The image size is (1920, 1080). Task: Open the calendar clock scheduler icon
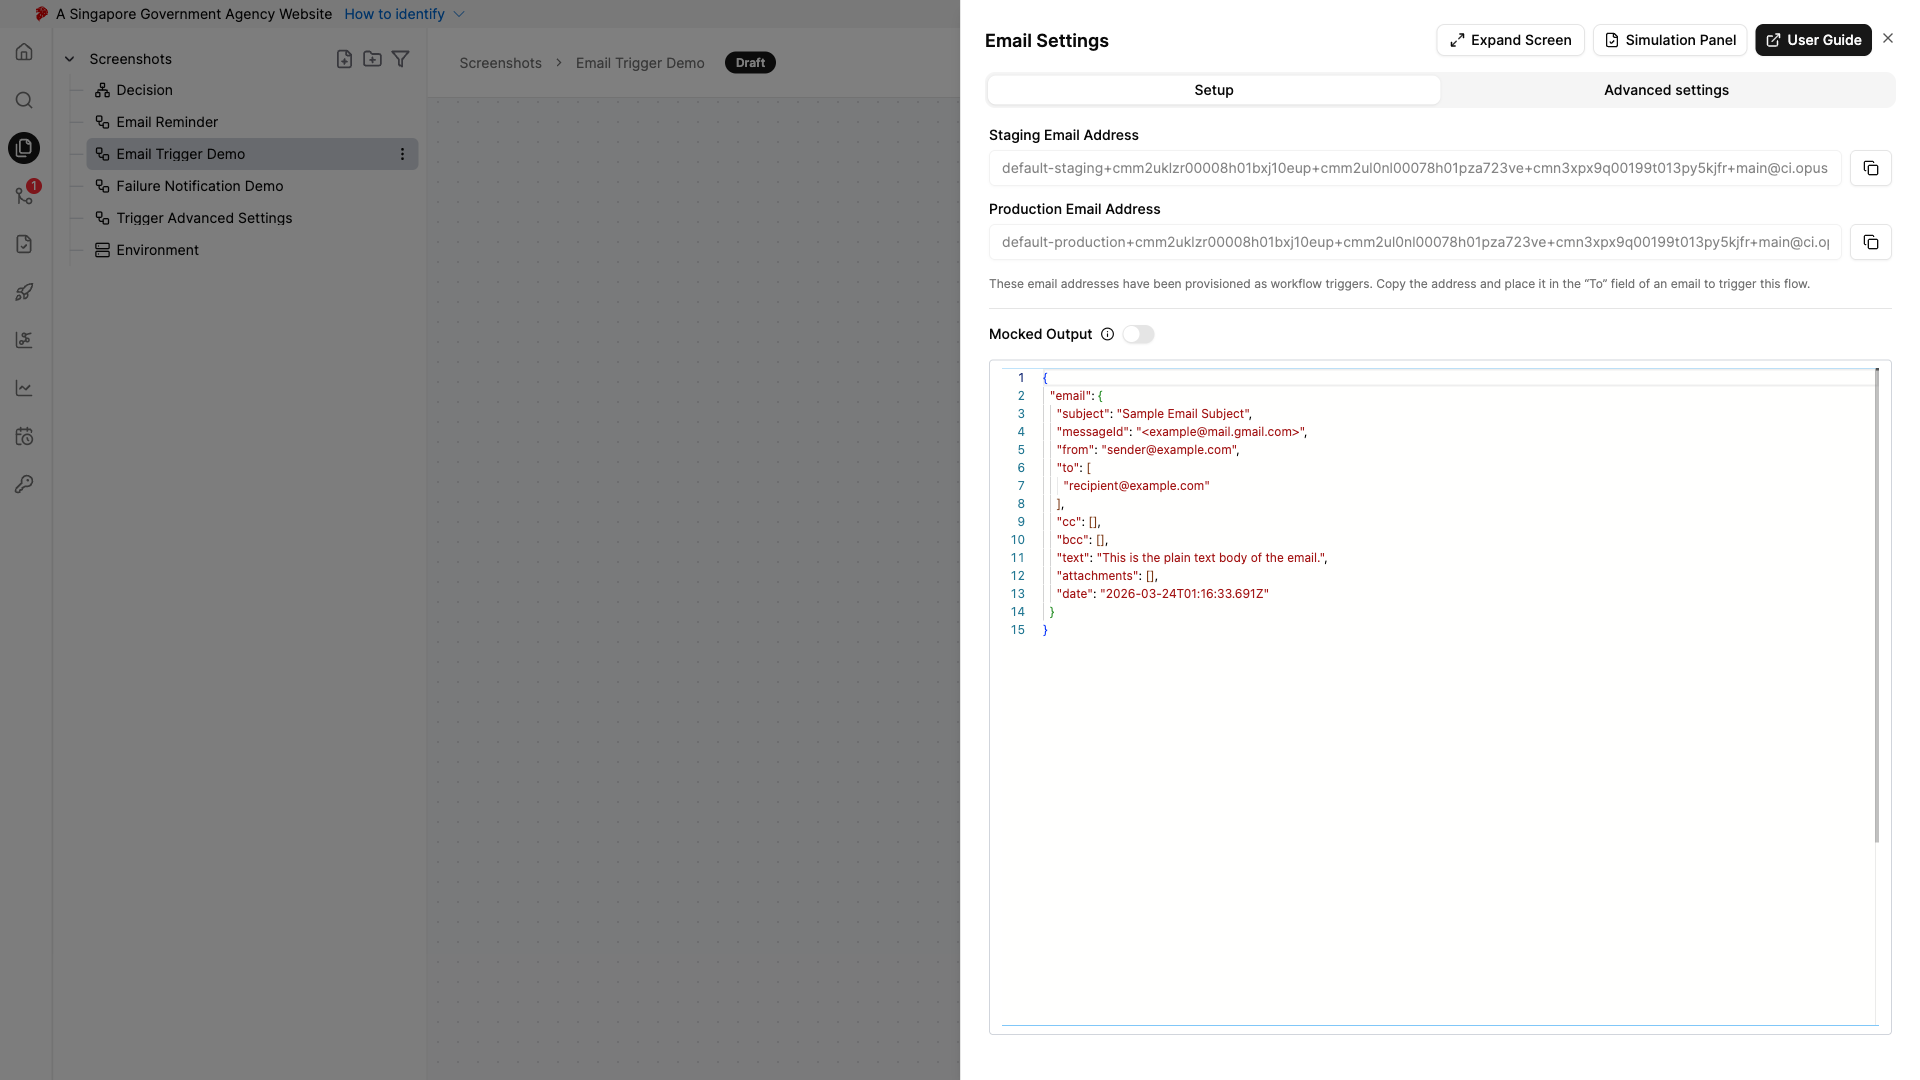tap(24, 436)
